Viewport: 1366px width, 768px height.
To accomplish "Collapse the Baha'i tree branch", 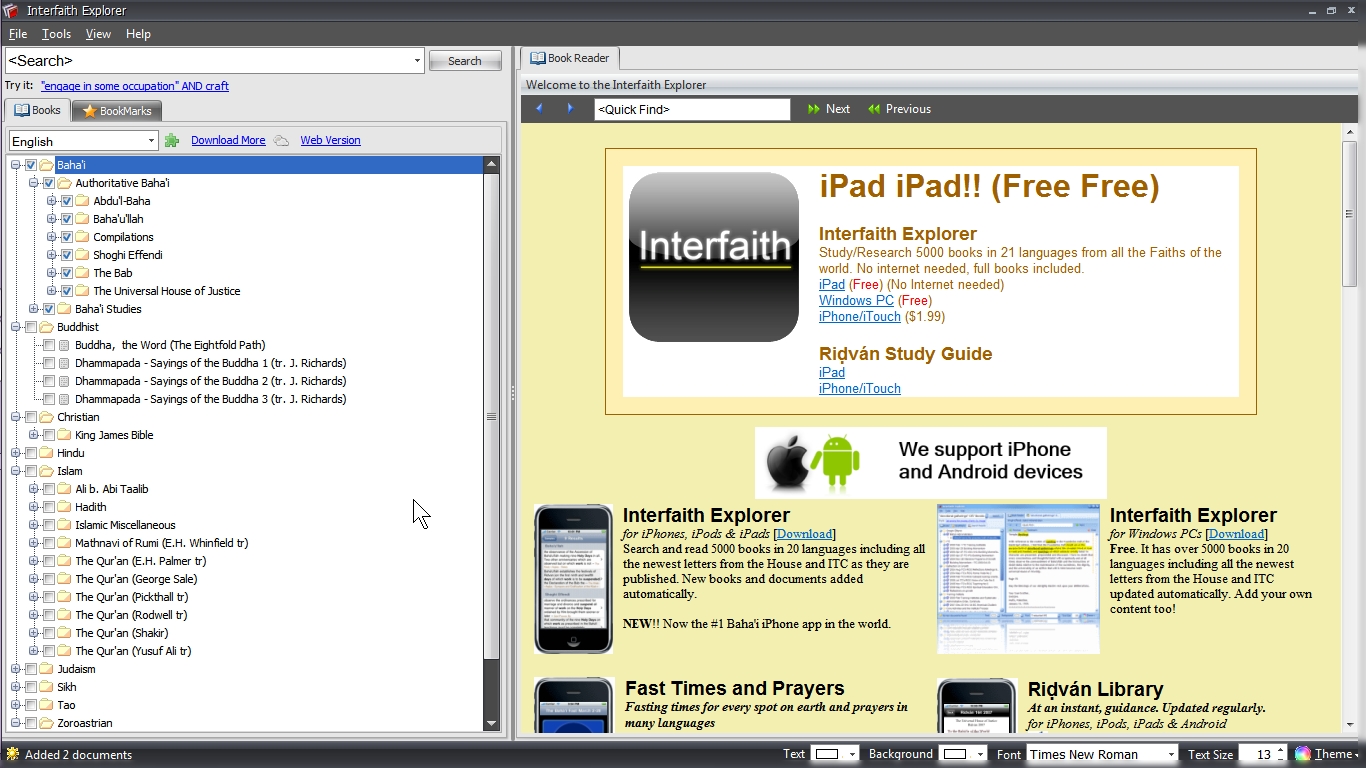I will pyautogui.click(x=16, y=164).
